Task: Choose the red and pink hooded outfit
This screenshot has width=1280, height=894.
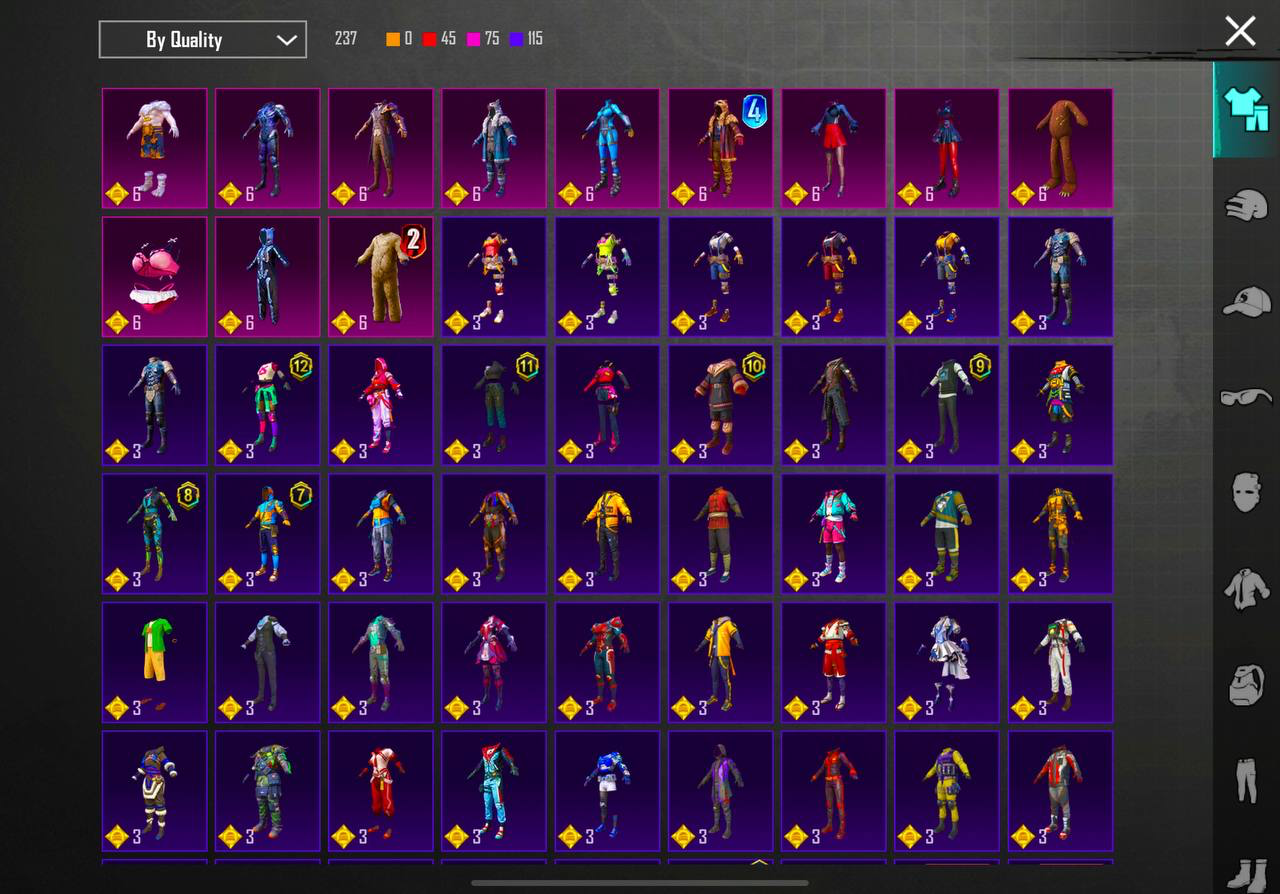Action: pos(381,405)
